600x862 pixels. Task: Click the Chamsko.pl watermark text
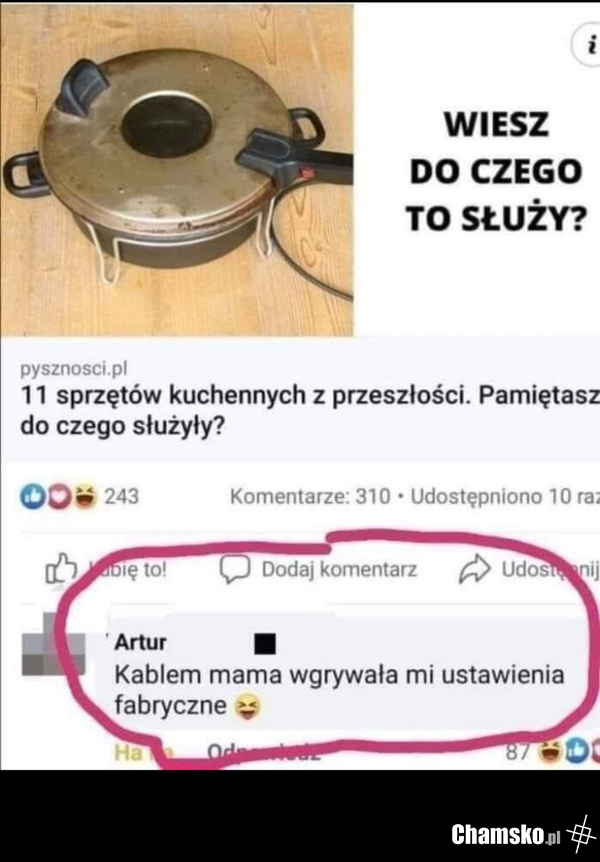coord(505,835)
